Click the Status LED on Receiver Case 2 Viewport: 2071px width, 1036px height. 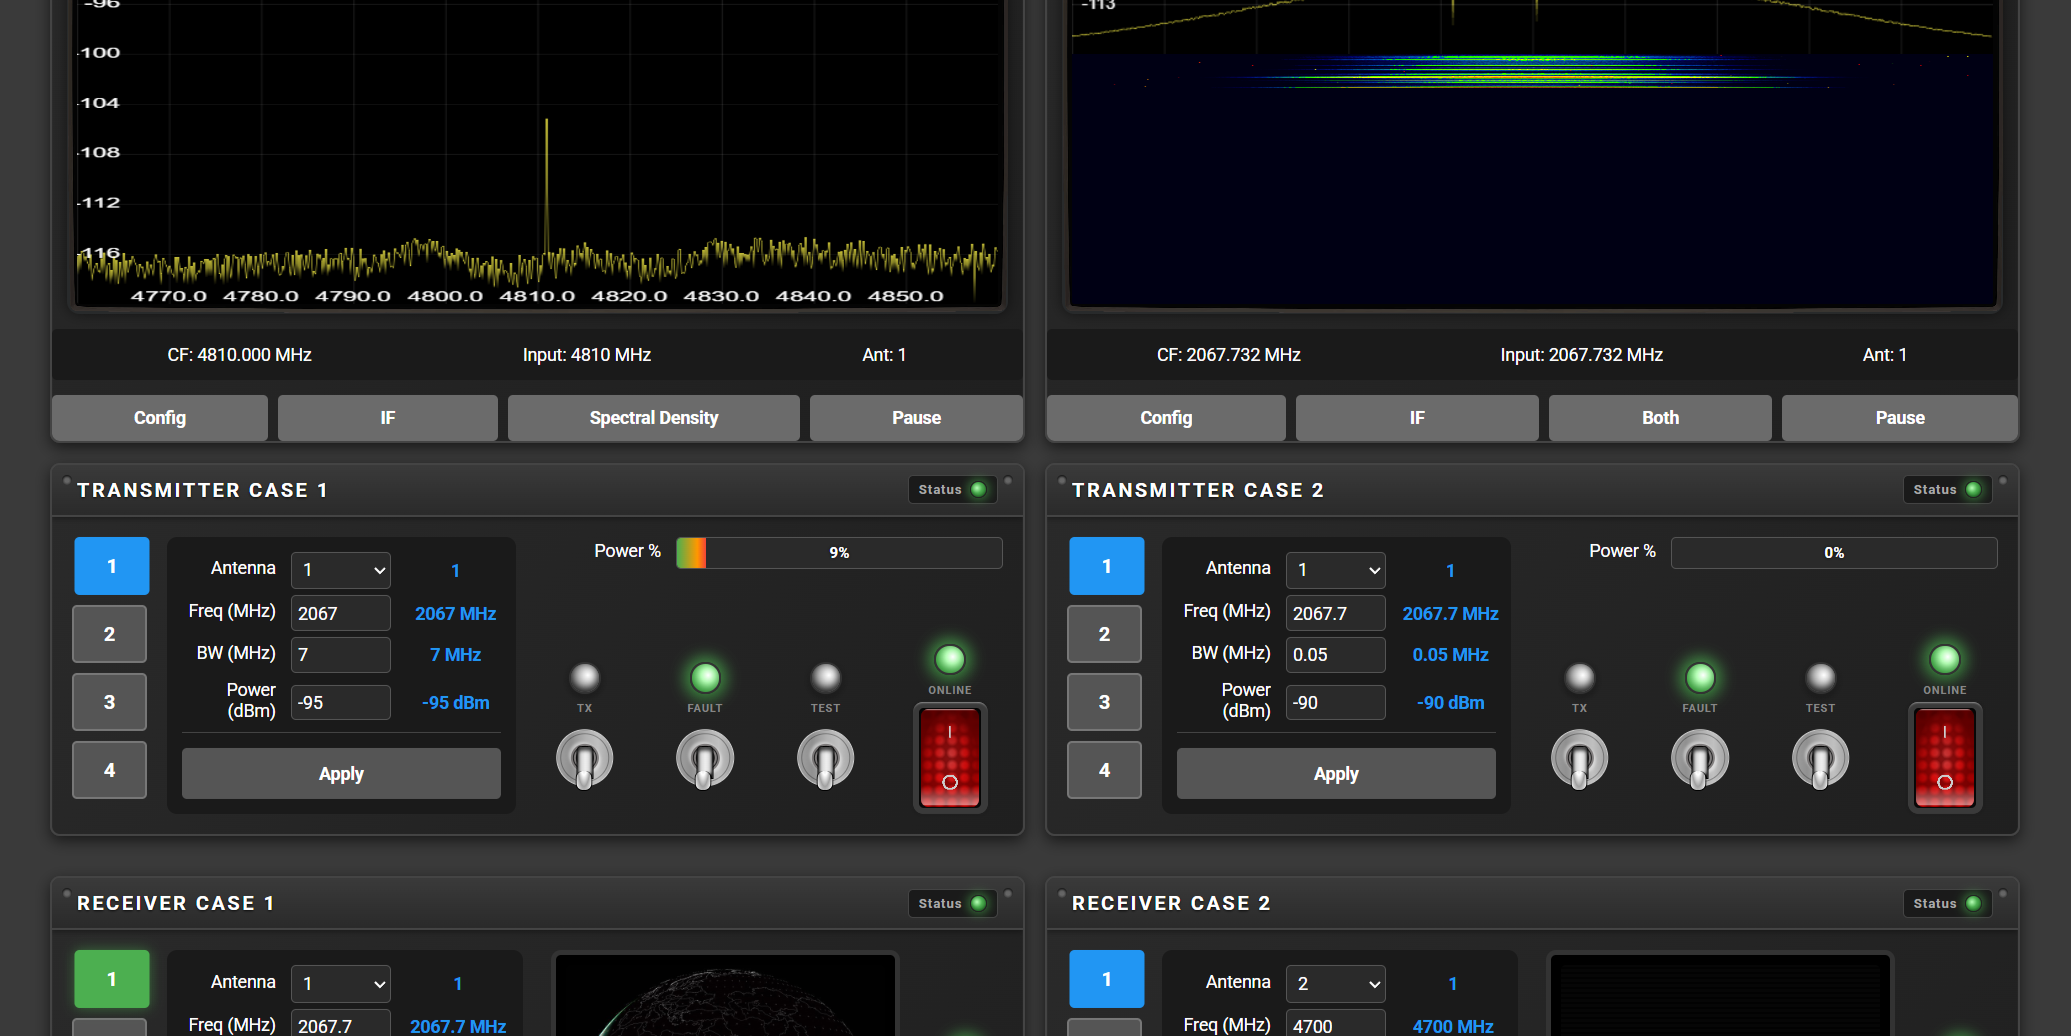pos(1973,903)
